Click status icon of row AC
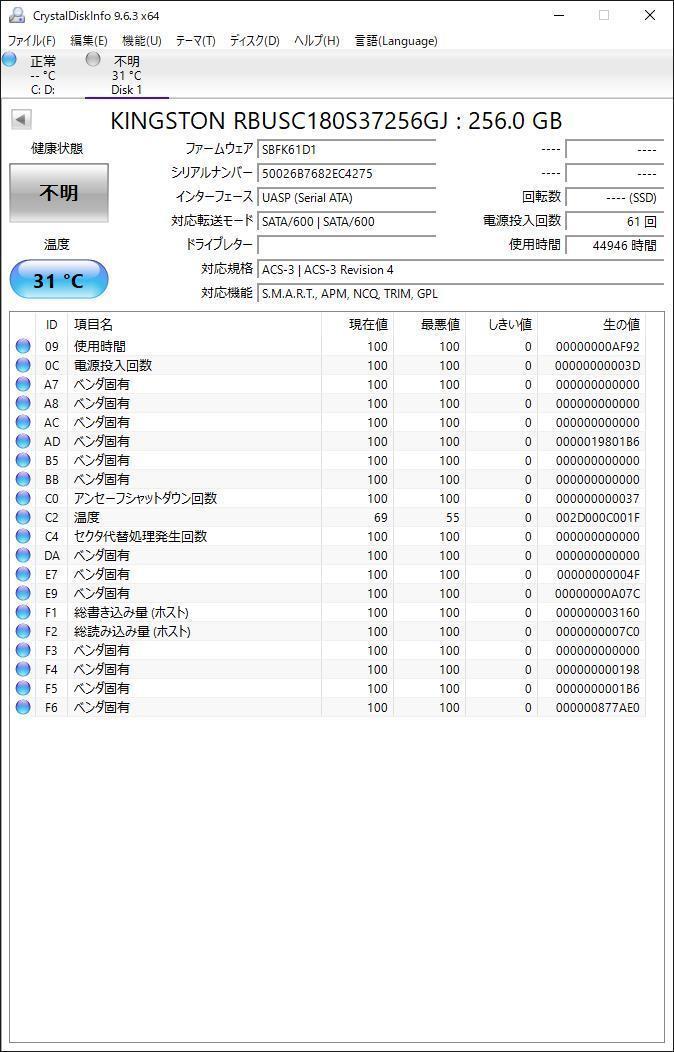Screen dimensions: 674x1052 (23, 422)
